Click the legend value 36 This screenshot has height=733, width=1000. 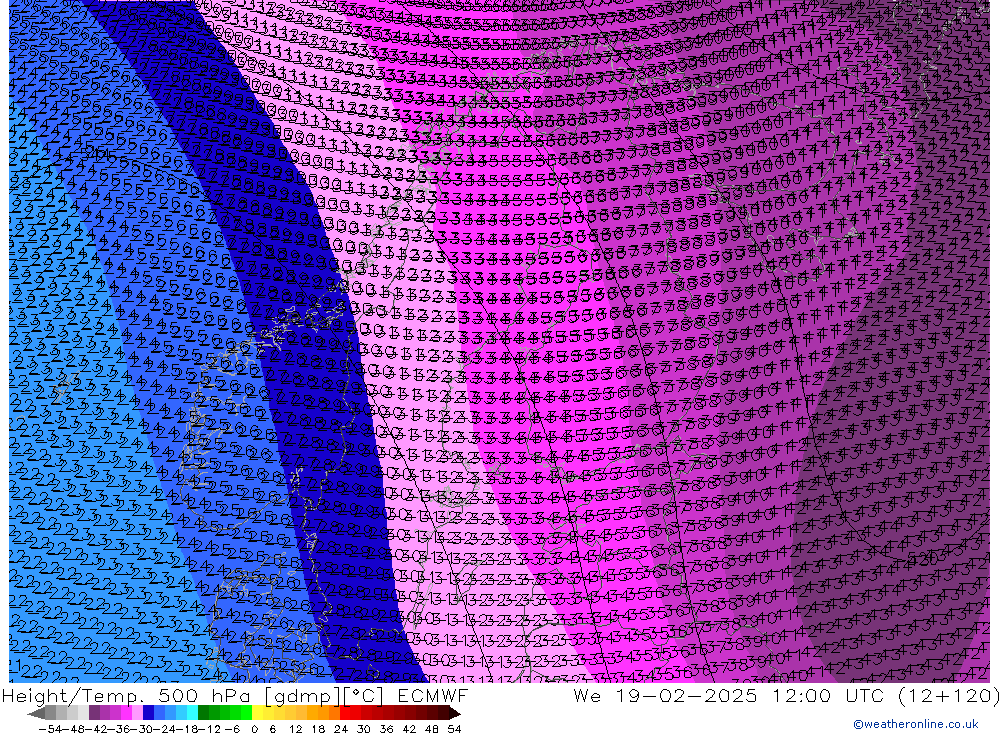[386, 729]
